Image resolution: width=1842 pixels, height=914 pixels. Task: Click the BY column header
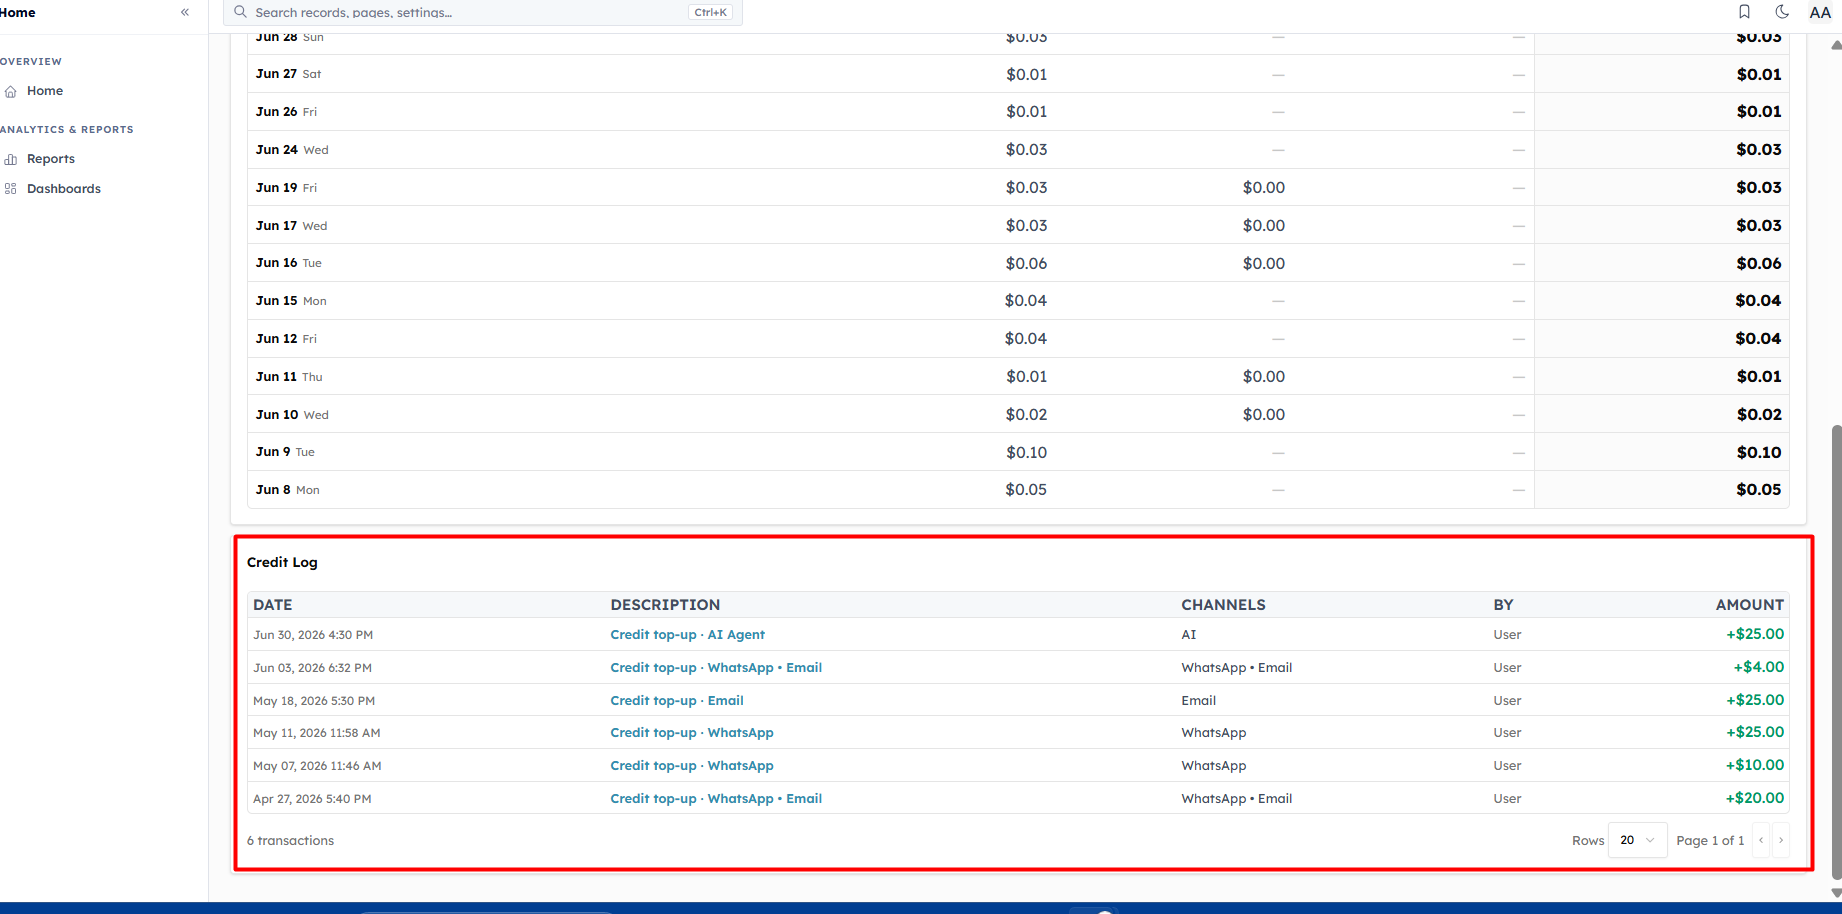point(1503,605)
